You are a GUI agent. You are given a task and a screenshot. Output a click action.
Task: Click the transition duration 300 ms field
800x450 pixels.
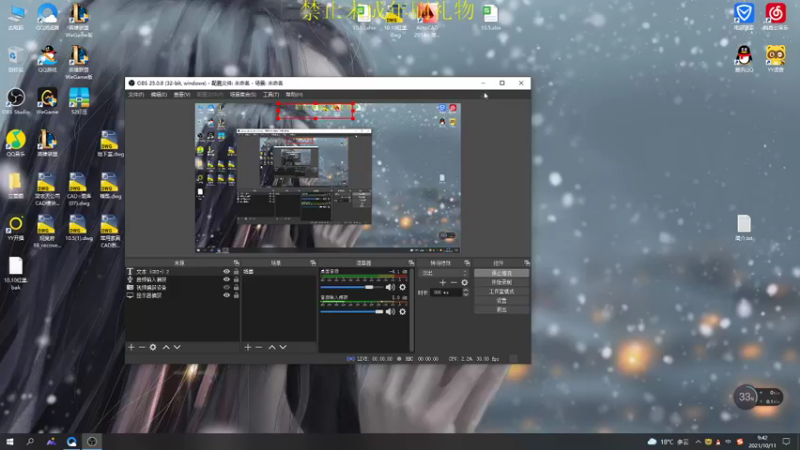[x=445, y=292]
